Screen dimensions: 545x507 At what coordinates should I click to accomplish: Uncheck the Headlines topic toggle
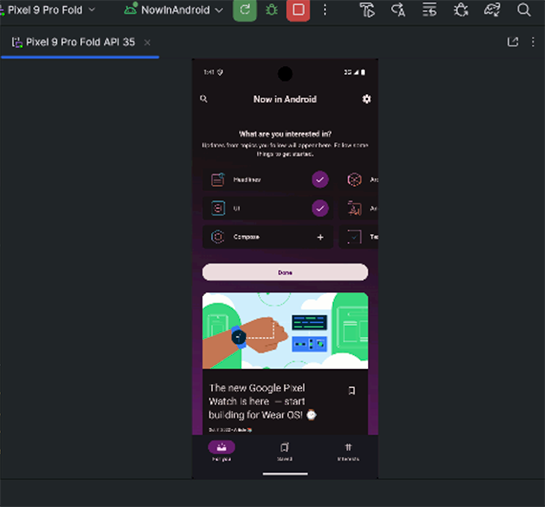pyautogui.click(x=320, y=180)
